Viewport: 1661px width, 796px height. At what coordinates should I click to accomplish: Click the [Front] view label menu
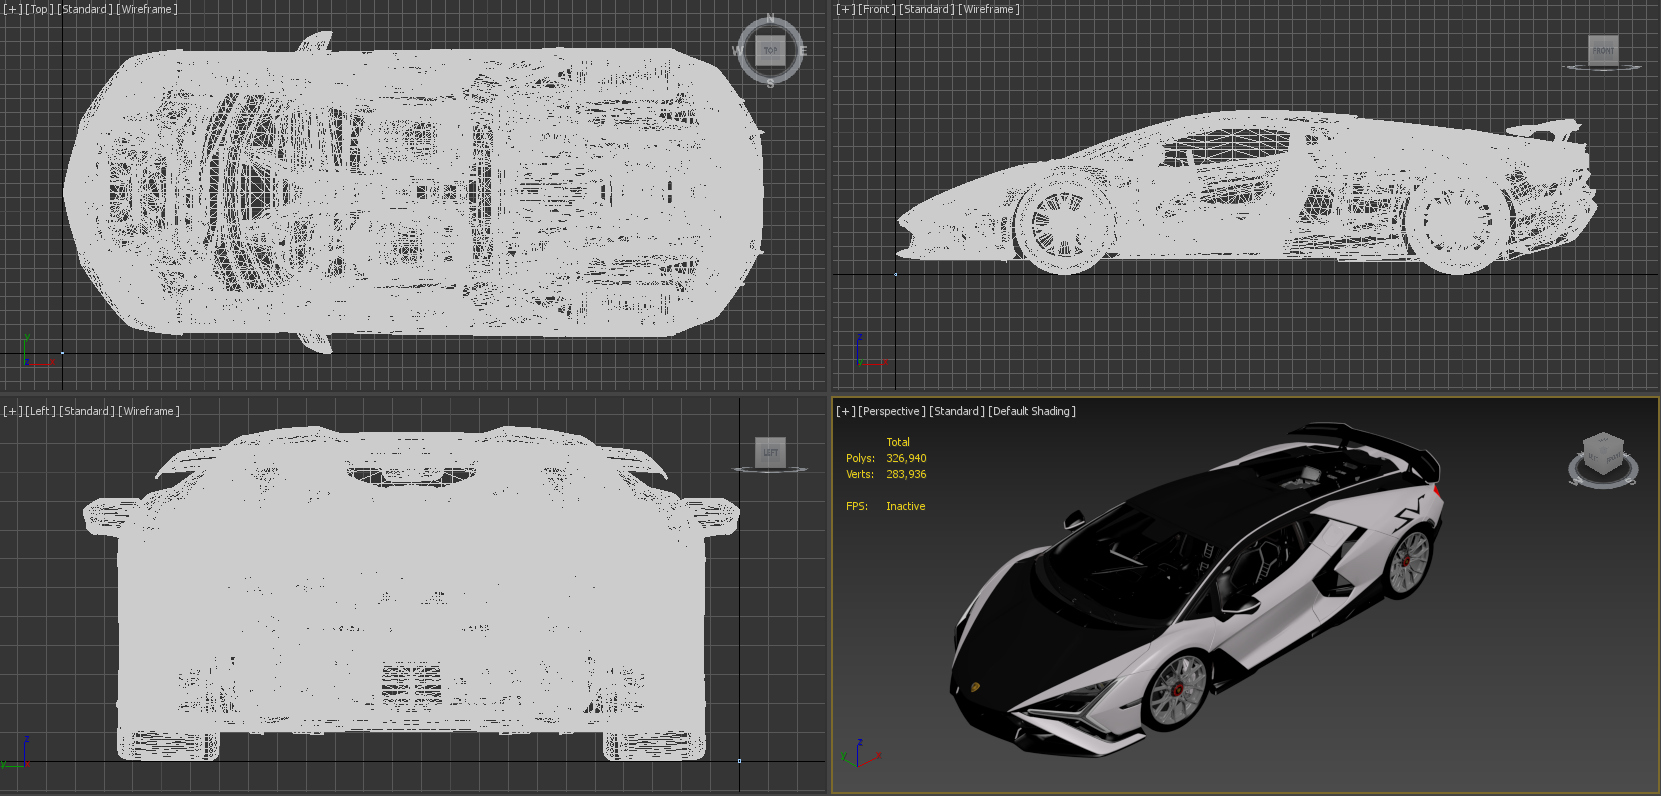(x=877, y=9)
